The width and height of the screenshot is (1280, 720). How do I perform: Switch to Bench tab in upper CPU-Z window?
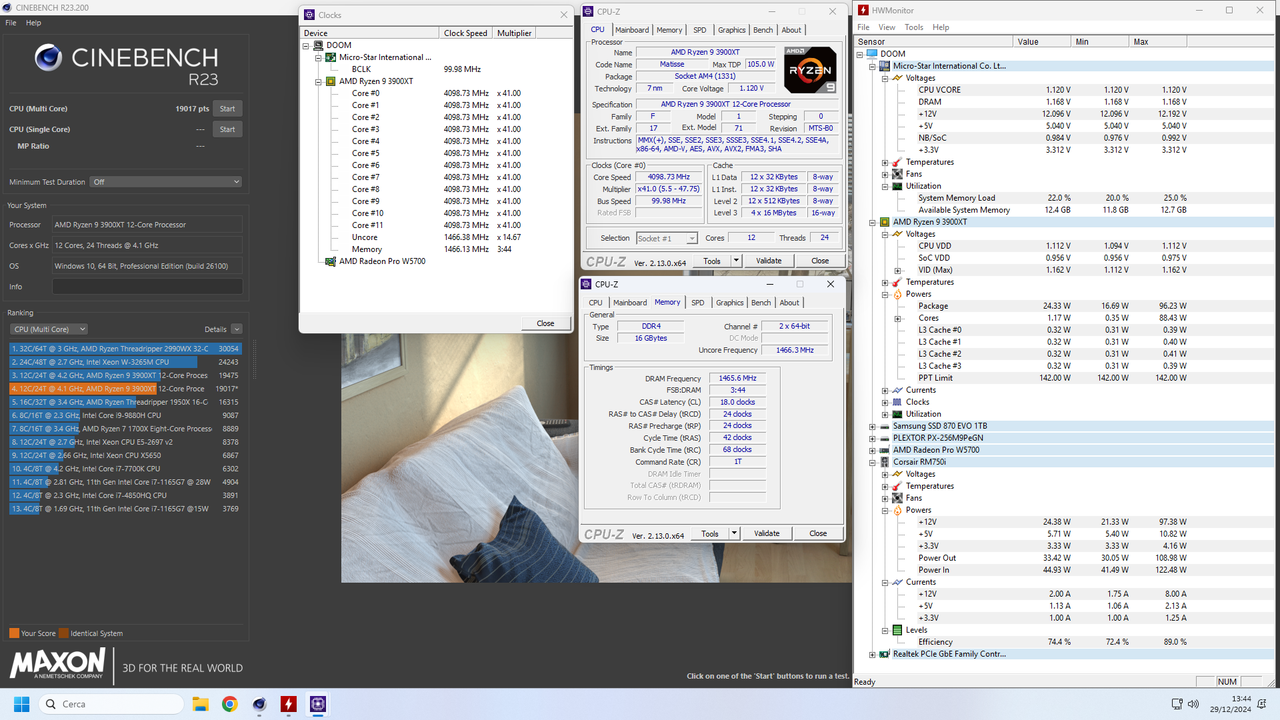click(763, 30)
